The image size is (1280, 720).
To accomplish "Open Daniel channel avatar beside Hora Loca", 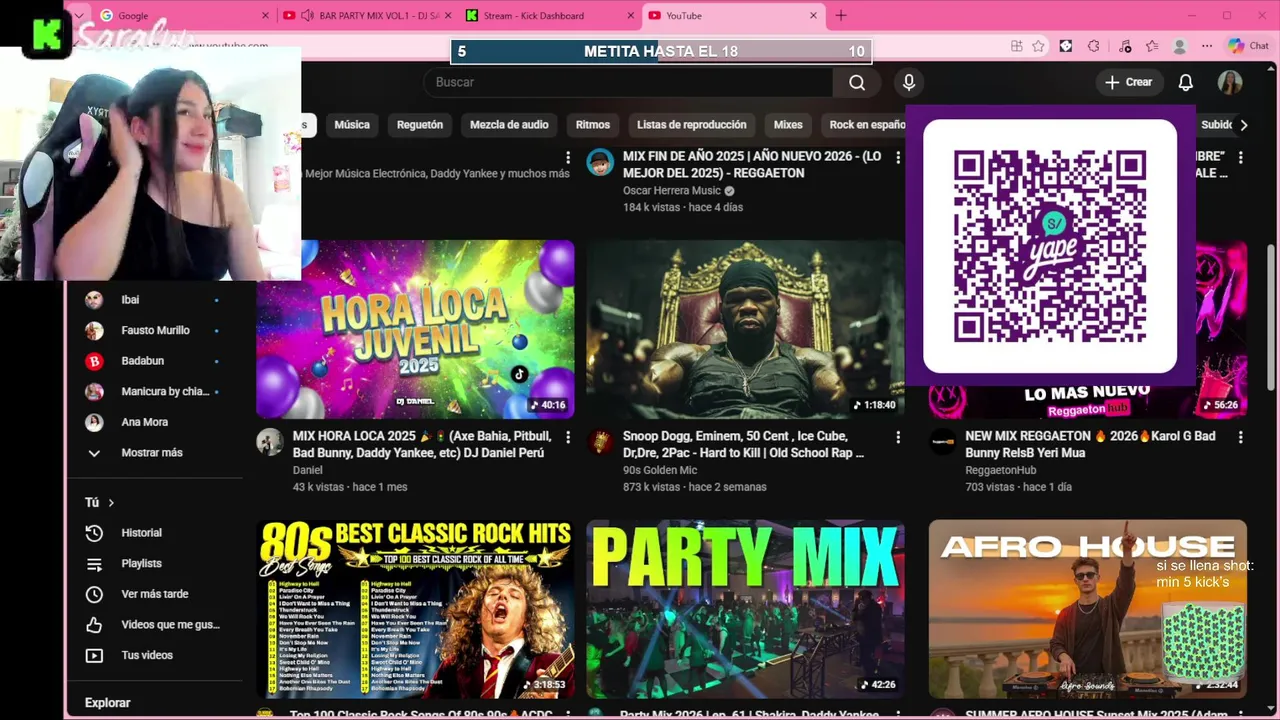I will pyautogui.click(x=270, y=442).
